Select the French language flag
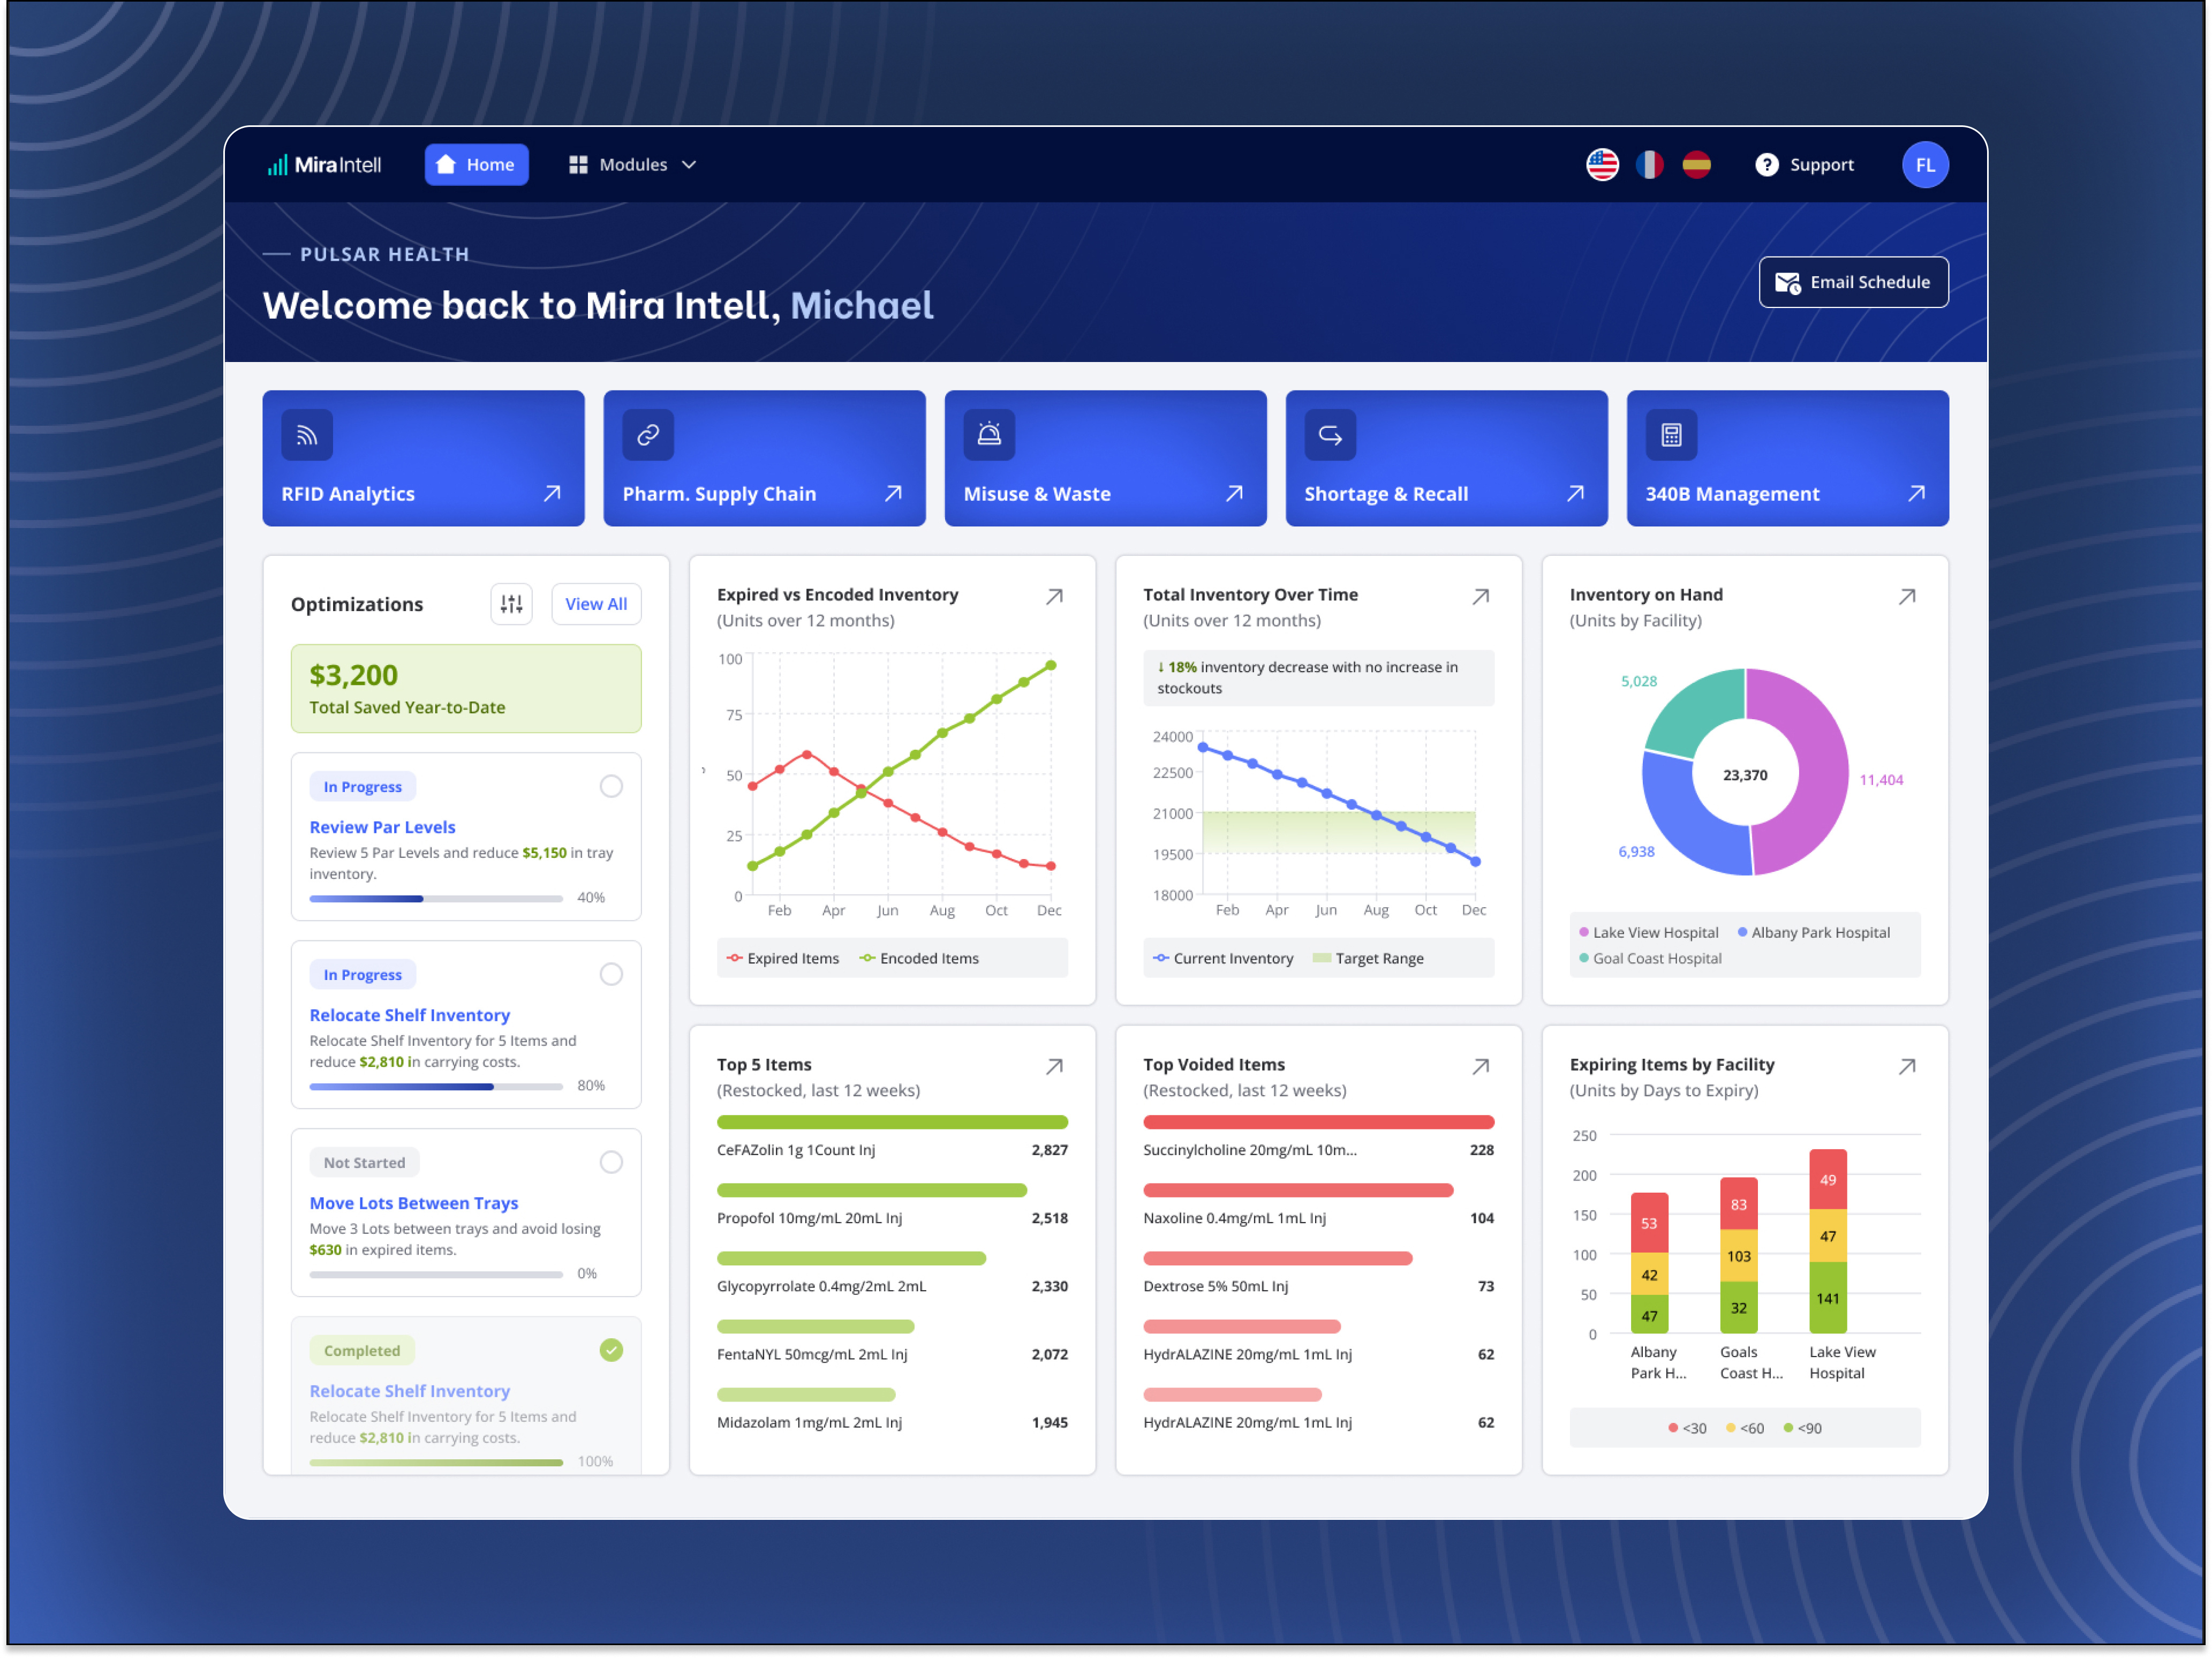 [1650, 164]
